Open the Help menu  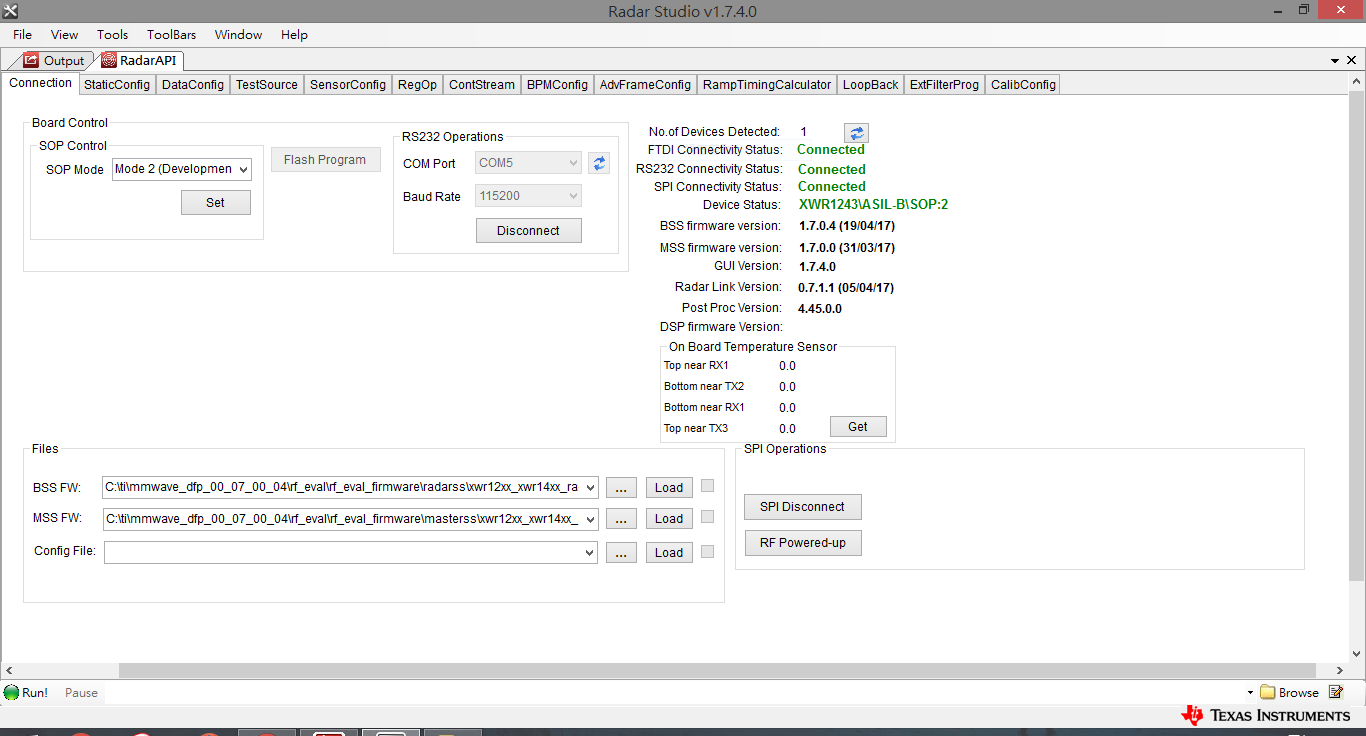pyautogui.click(x=294, y=34)
